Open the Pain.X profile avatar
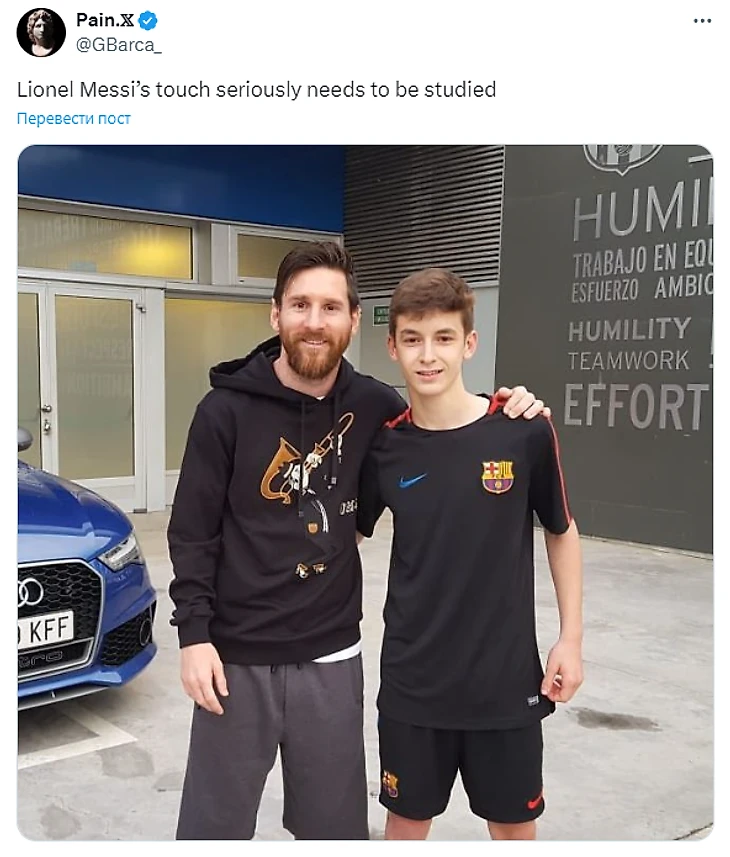This screenshot has height=857, width=730. [x=42, y=32]
